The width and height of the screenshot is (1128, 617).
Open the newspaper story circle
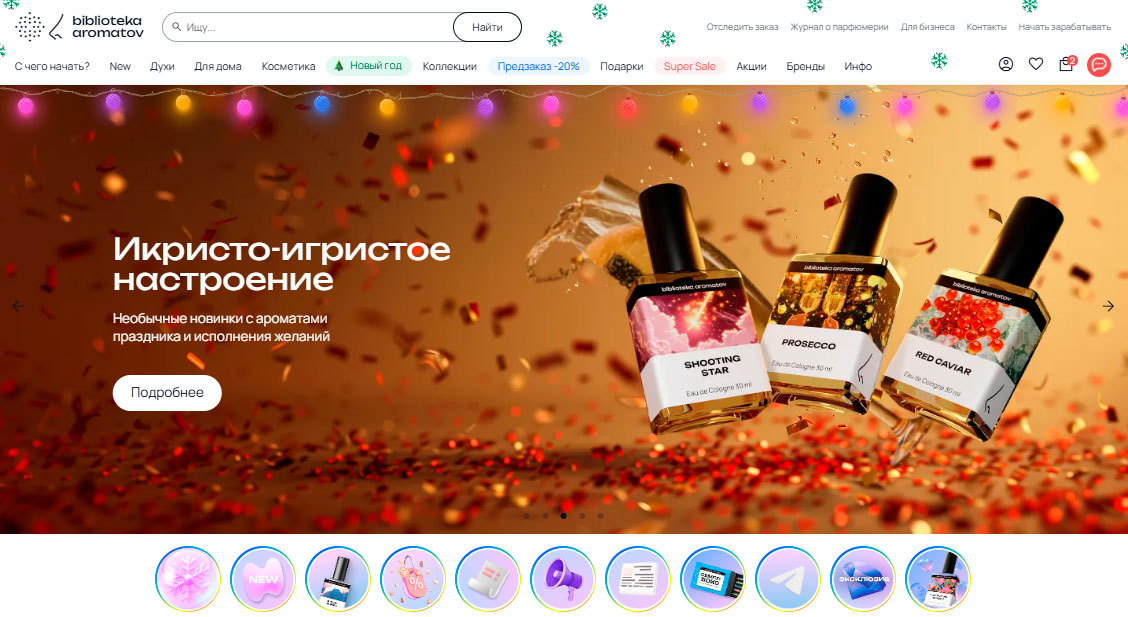click(x=637, y=579)
